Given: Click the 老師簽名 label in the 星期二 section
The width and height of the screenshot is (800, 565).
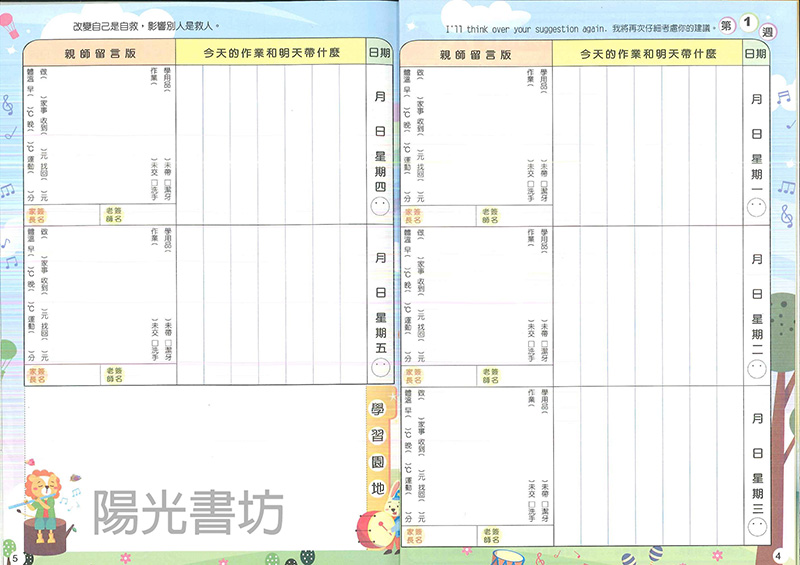Looking at the screenshot, I should [489, 376].
